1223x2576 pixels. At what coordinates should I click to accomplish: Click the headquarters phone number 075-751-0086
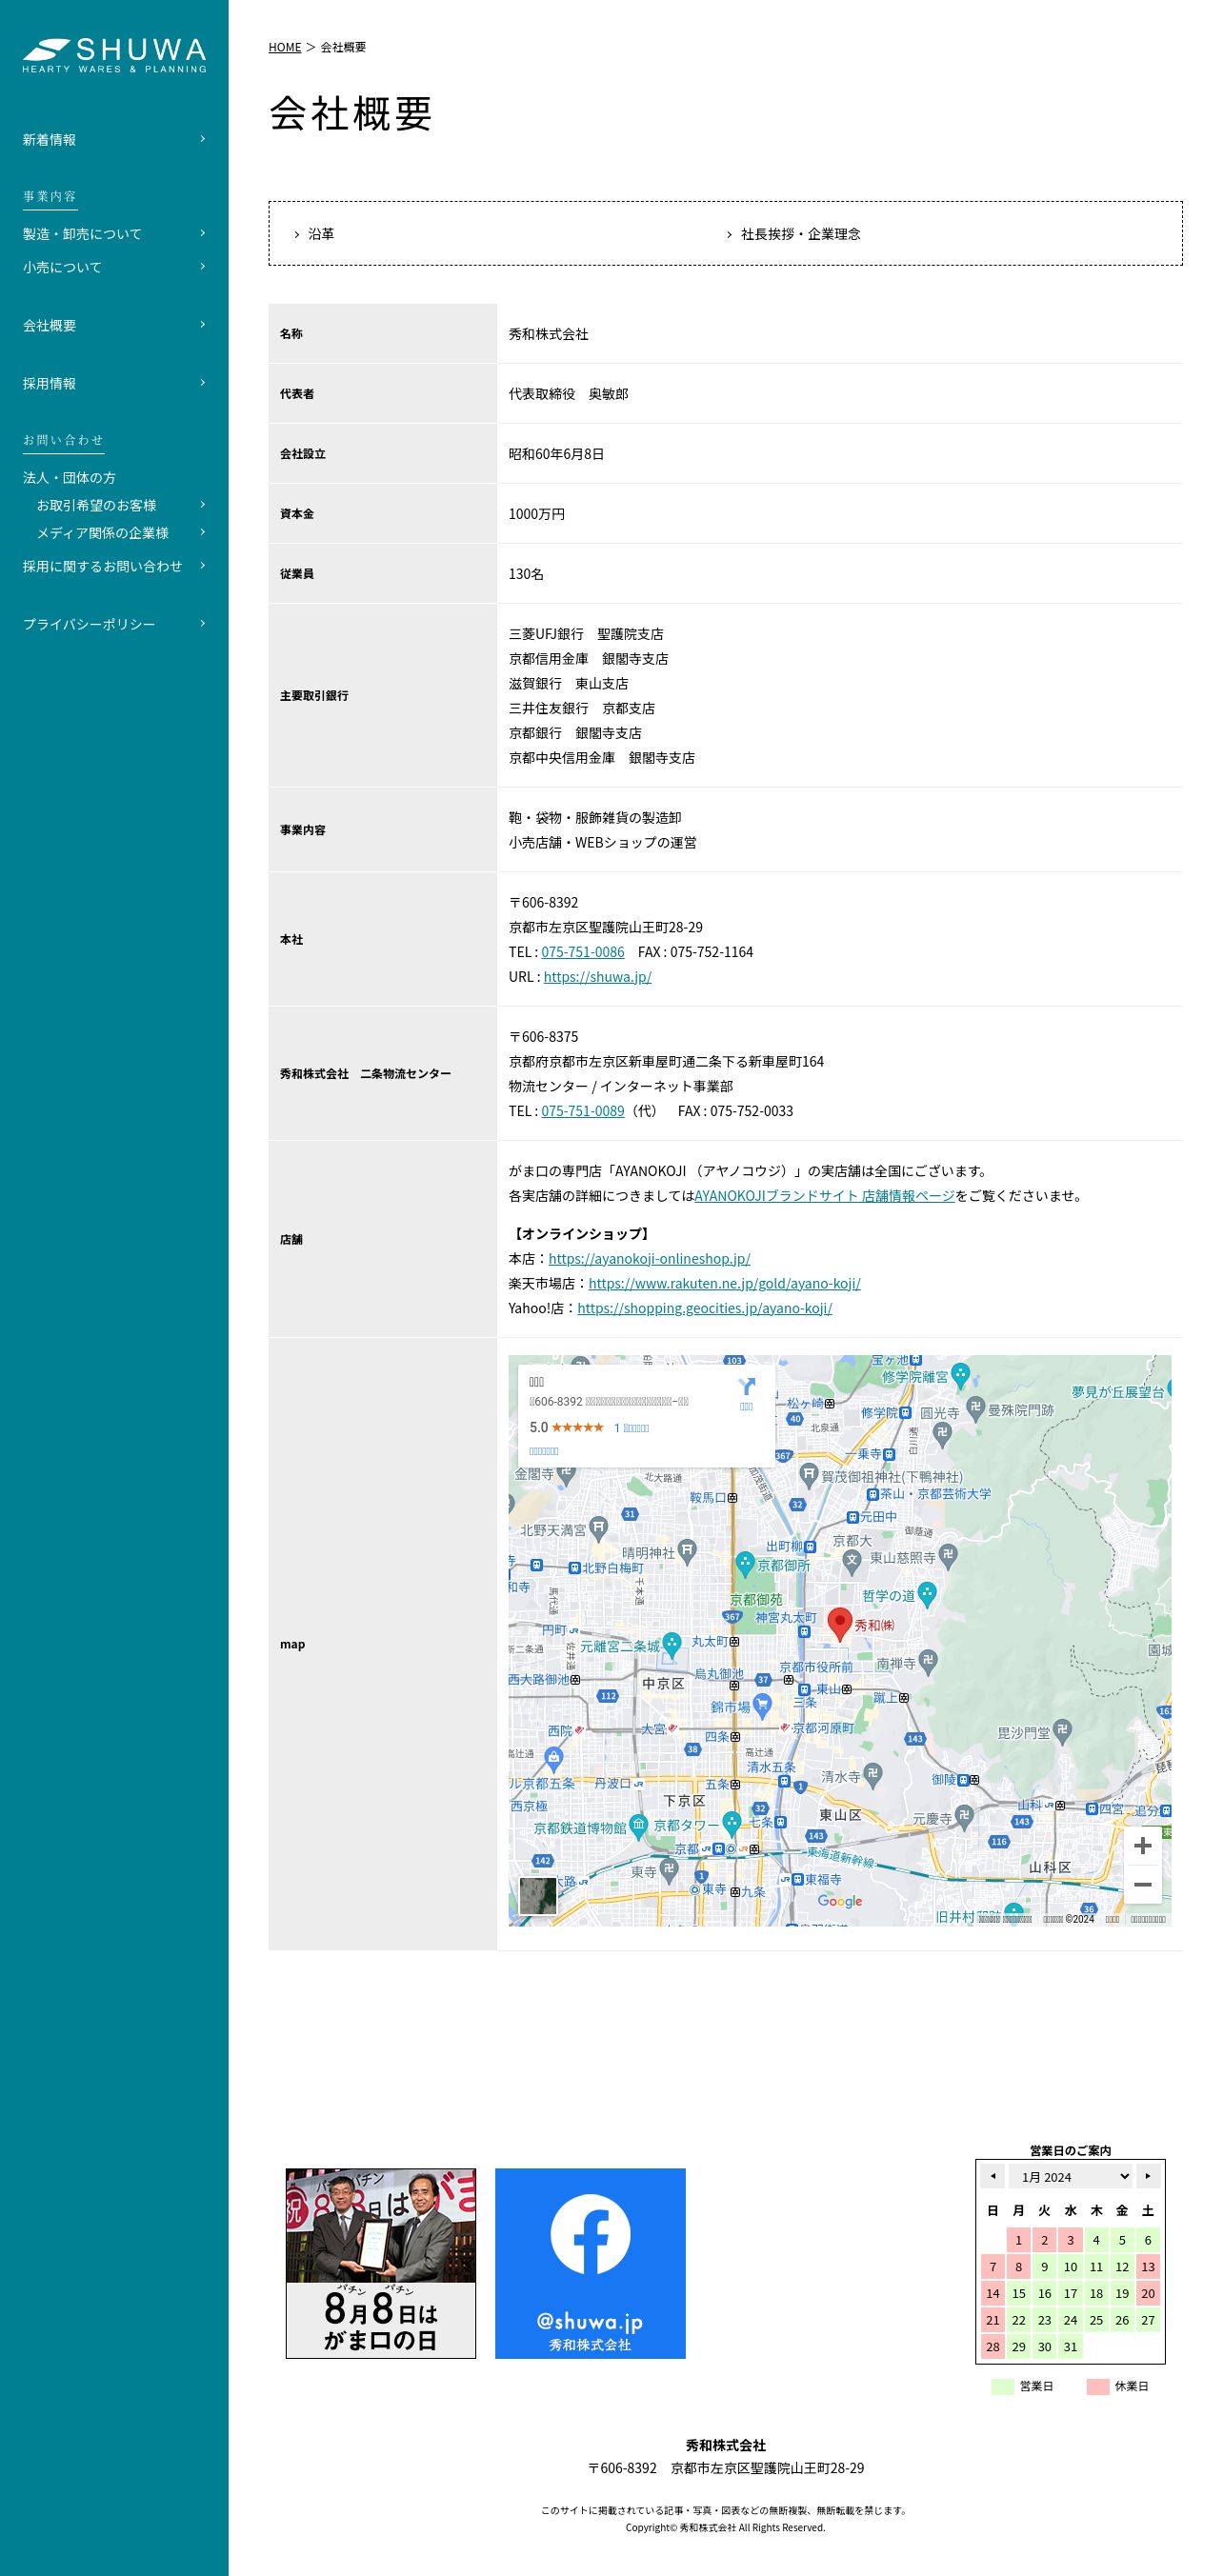pos(582,952)
